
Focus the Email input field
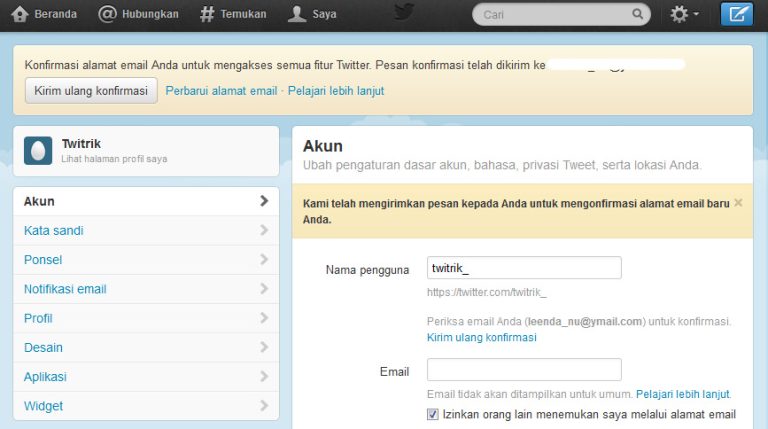pyautogui.click(x=524, y=370)
